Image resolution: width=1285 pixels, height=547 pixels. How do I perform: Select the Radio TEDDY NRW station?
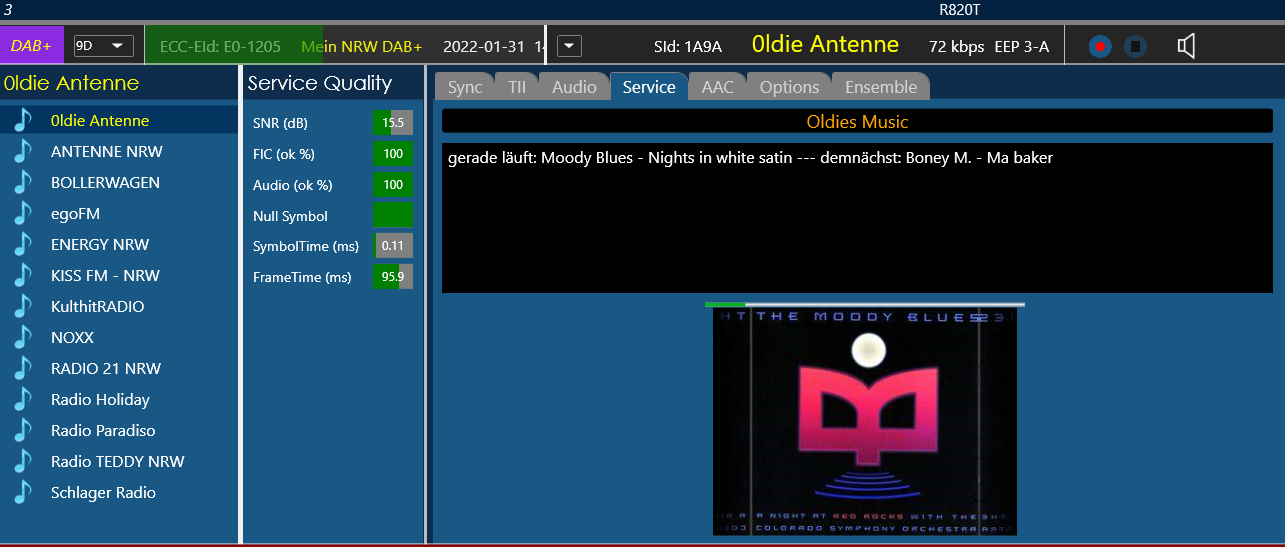click(x=118, y=462)
